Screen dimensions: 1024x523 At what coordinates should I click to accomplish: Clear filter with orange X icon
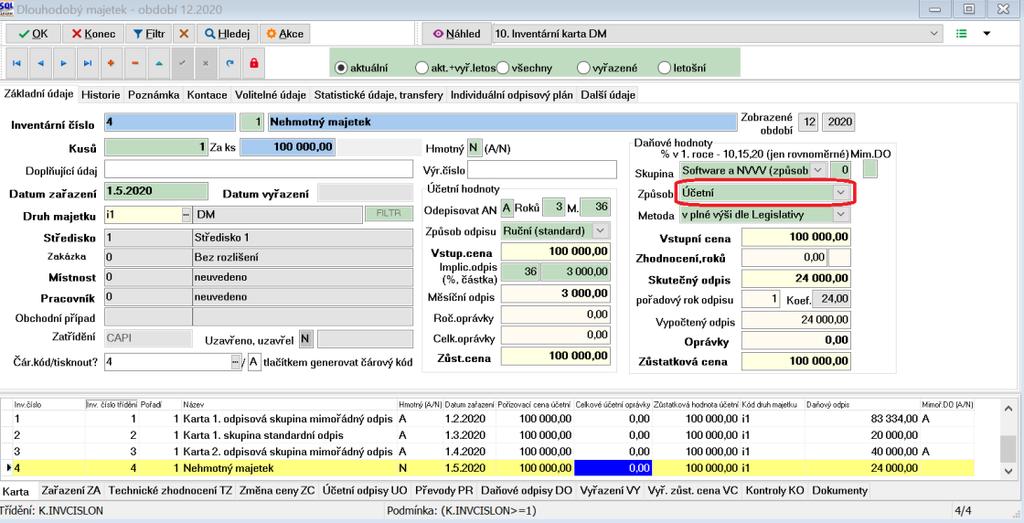pos(184,34)
